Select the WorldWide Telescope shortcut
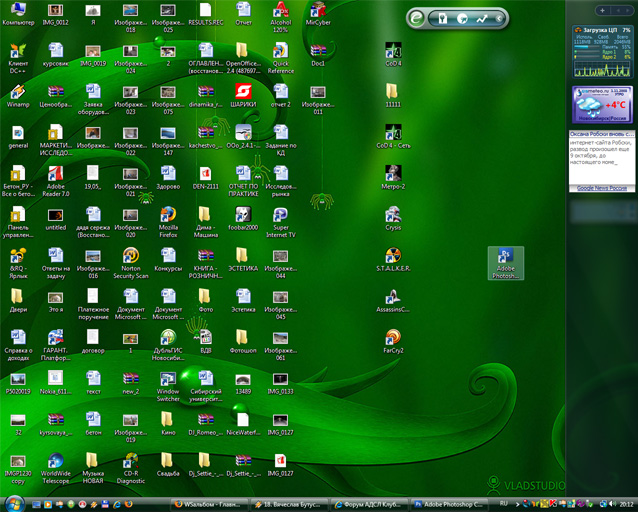 (x=56, y=468)
